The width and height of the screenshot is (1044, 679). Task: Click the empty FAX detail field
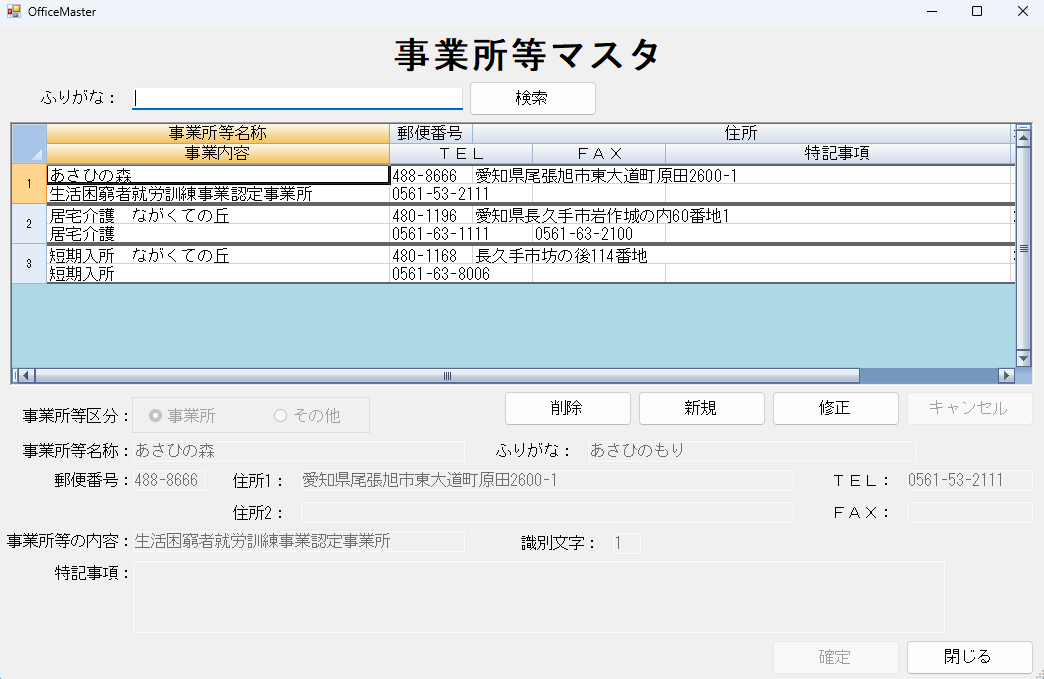[x=969, y=513]
